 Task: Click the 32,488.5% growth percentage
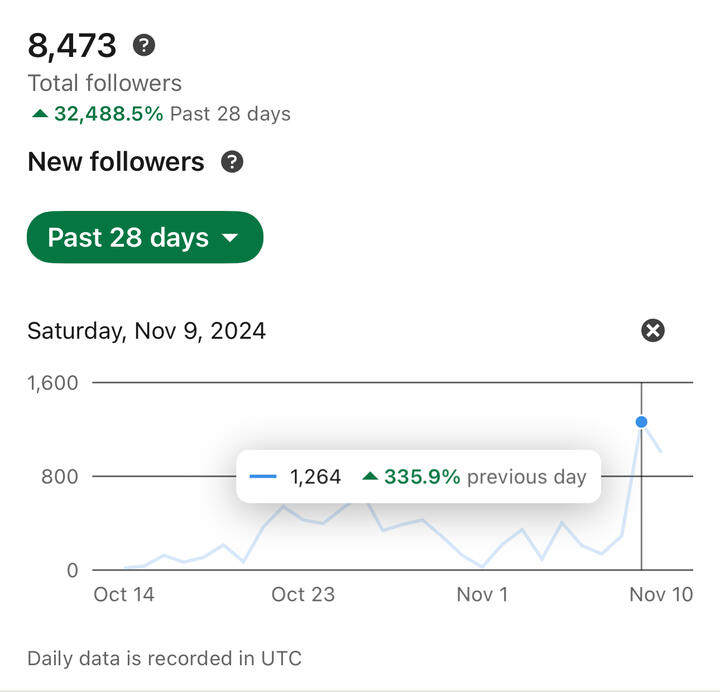[x=108, y=114]
